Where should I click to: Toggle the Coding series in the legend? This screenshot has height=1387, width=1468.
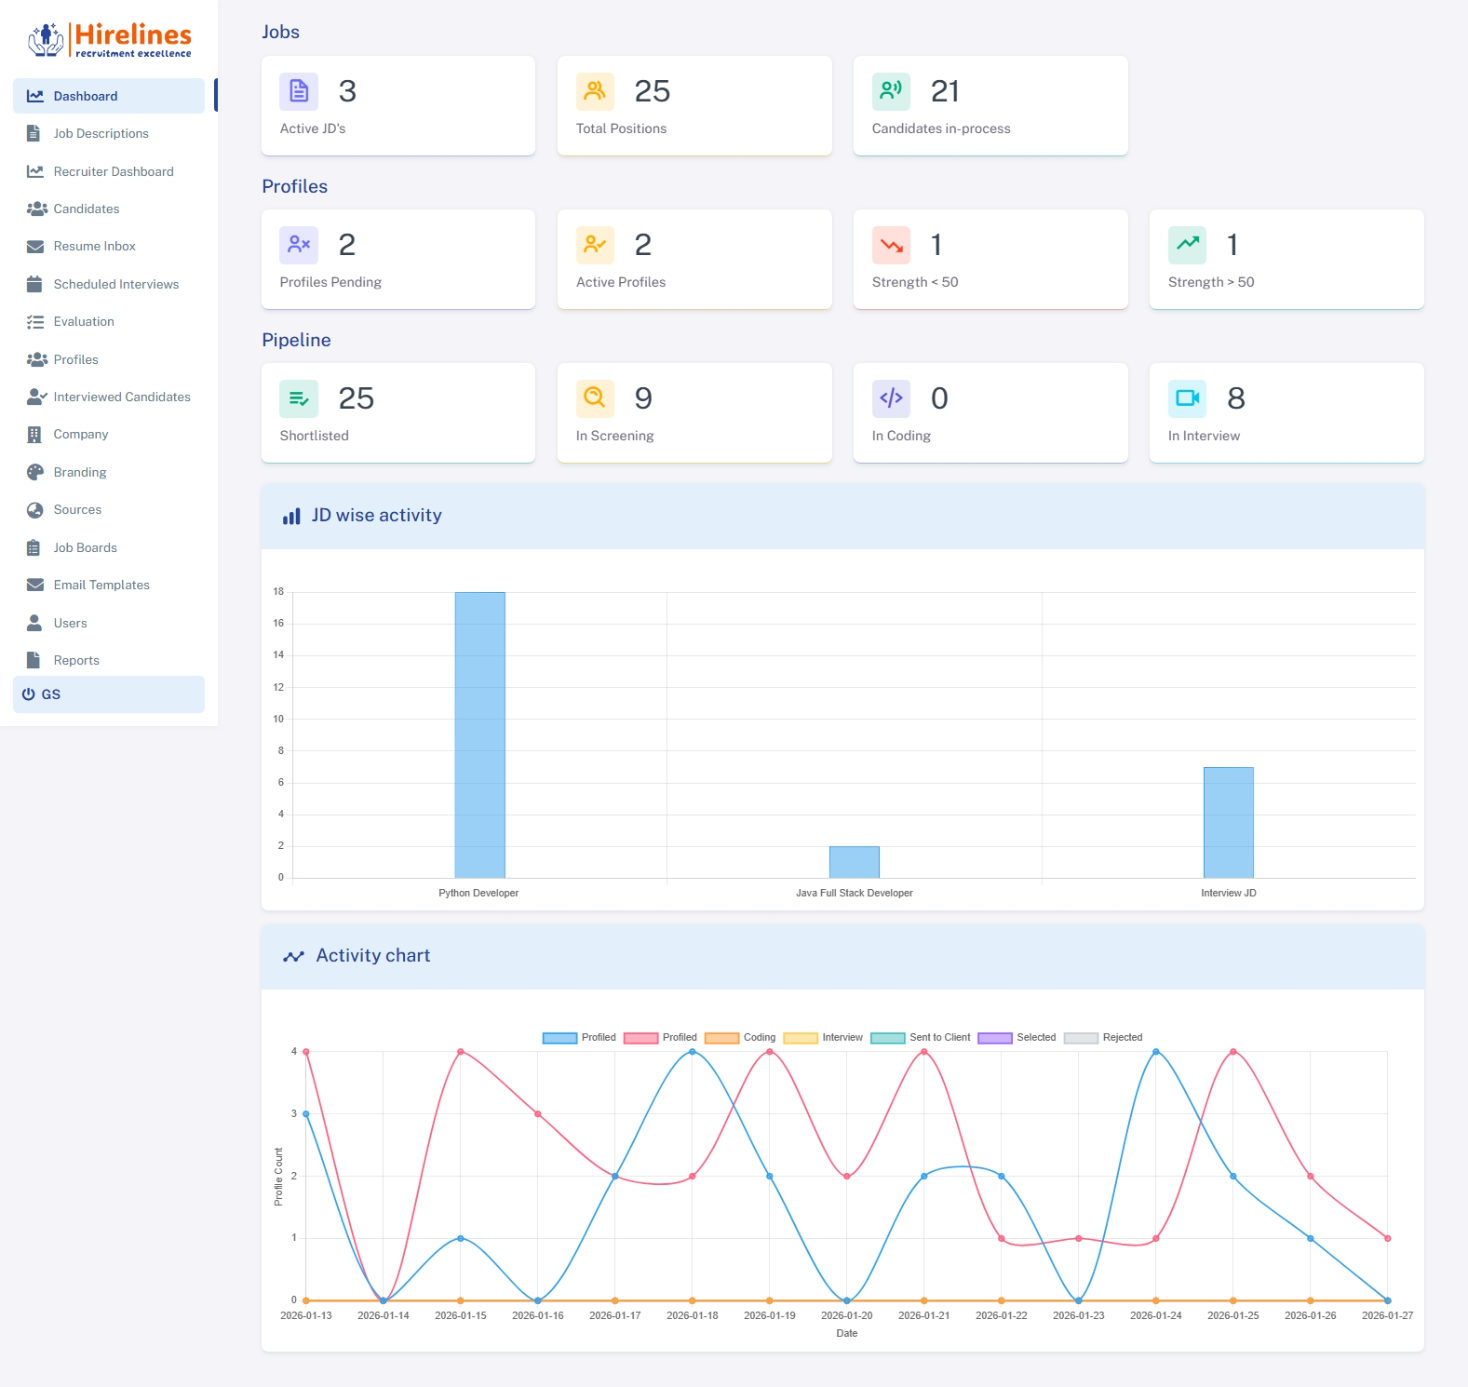pos(721,1037)
